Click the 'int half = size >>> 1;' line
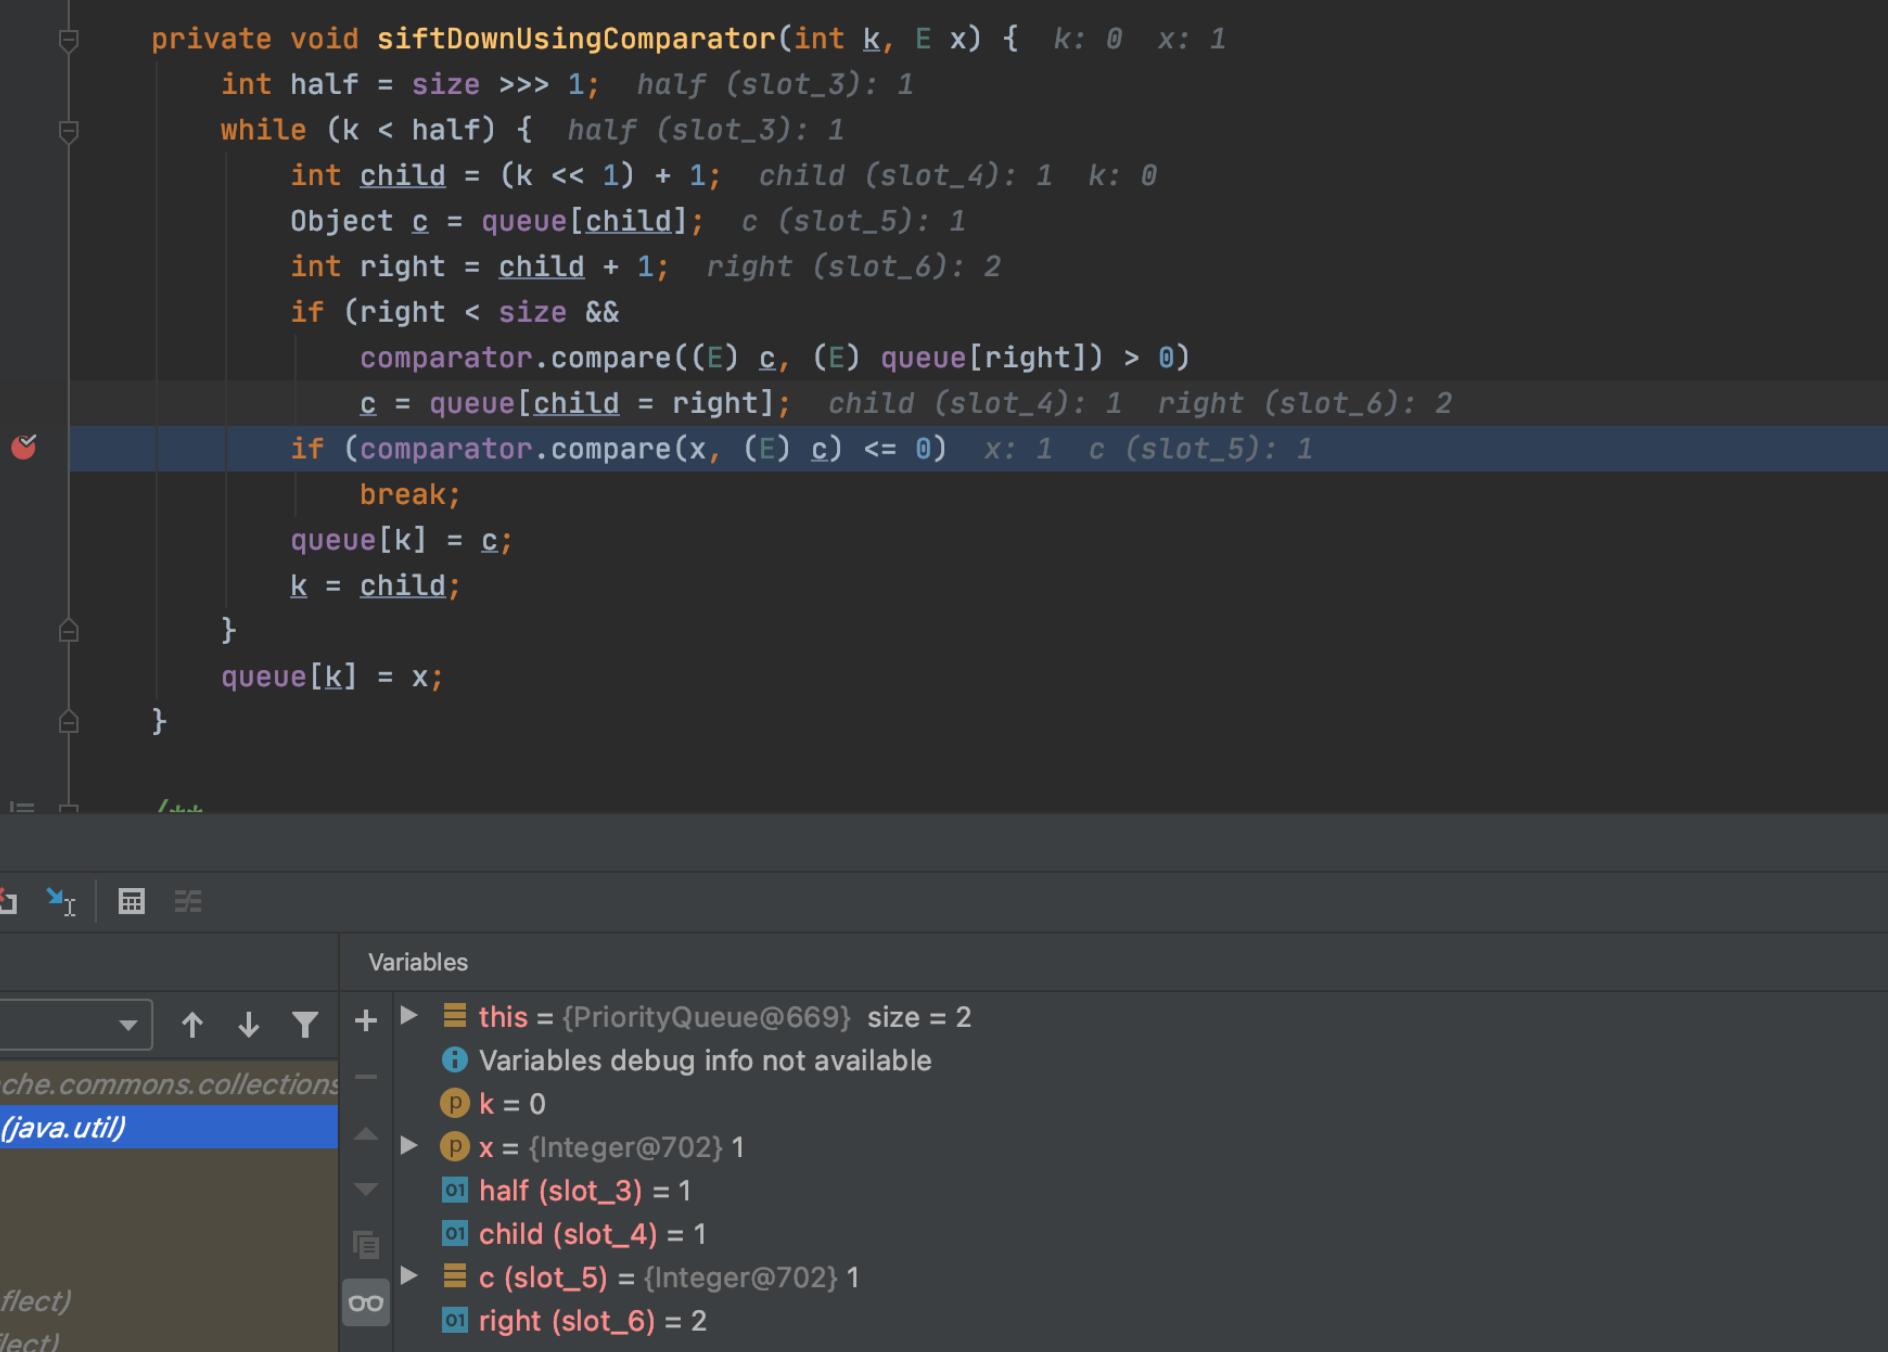Viewport: 1888px width, 1352px height. coord(410,85)
